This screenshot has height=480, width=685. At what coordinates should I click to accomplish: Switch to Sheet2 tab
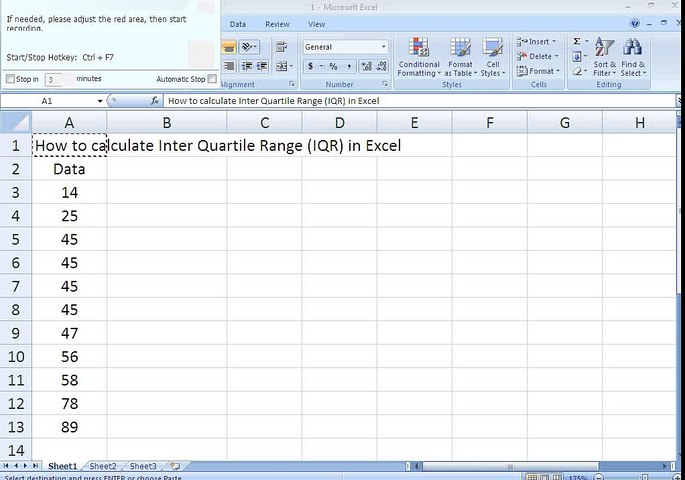click(103, 466)
